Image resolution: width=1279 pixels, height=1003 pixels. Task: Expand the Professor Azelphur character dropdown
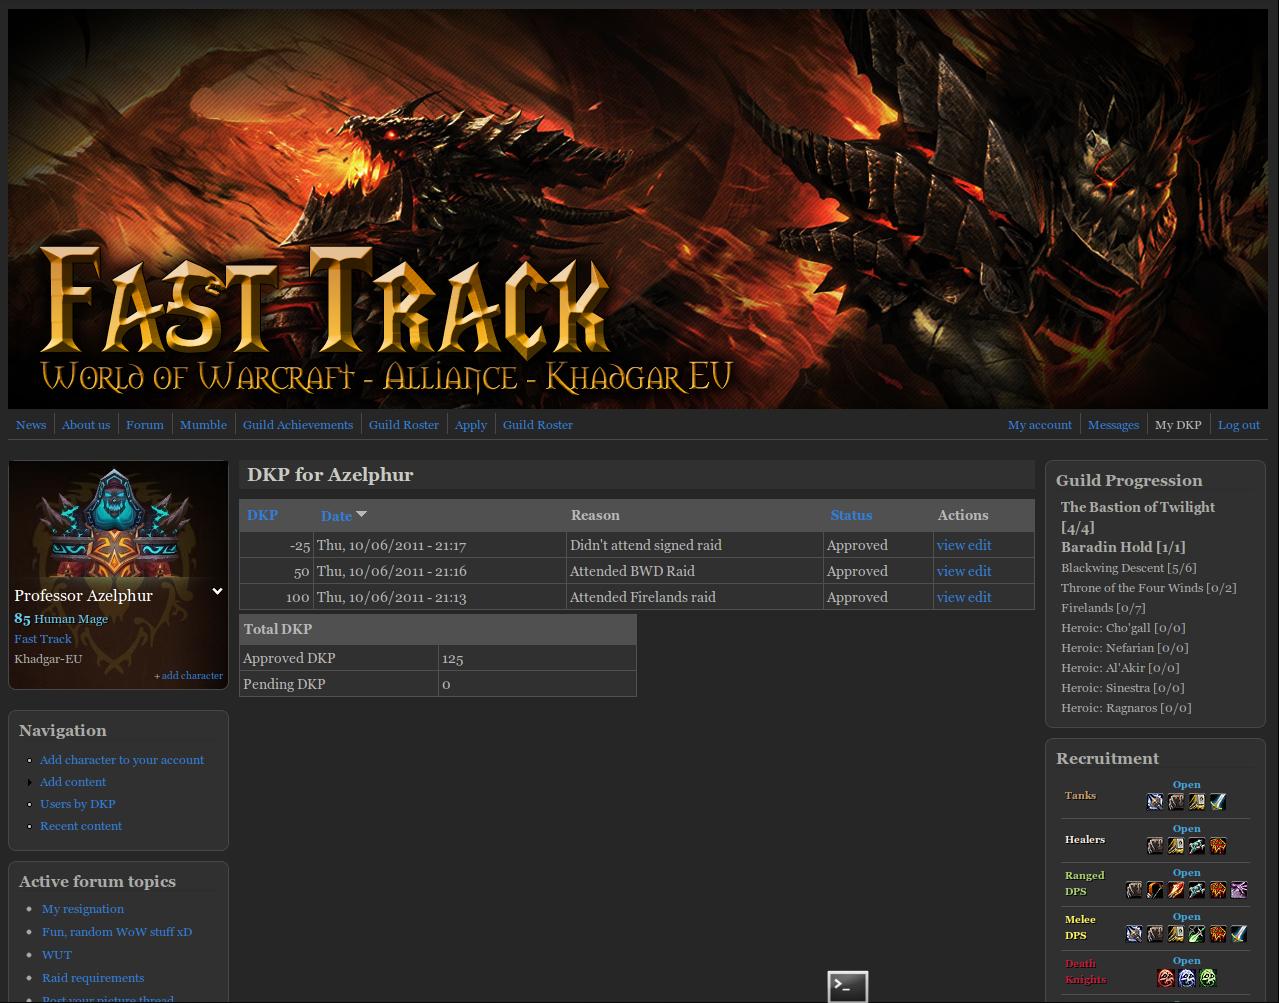217,592
